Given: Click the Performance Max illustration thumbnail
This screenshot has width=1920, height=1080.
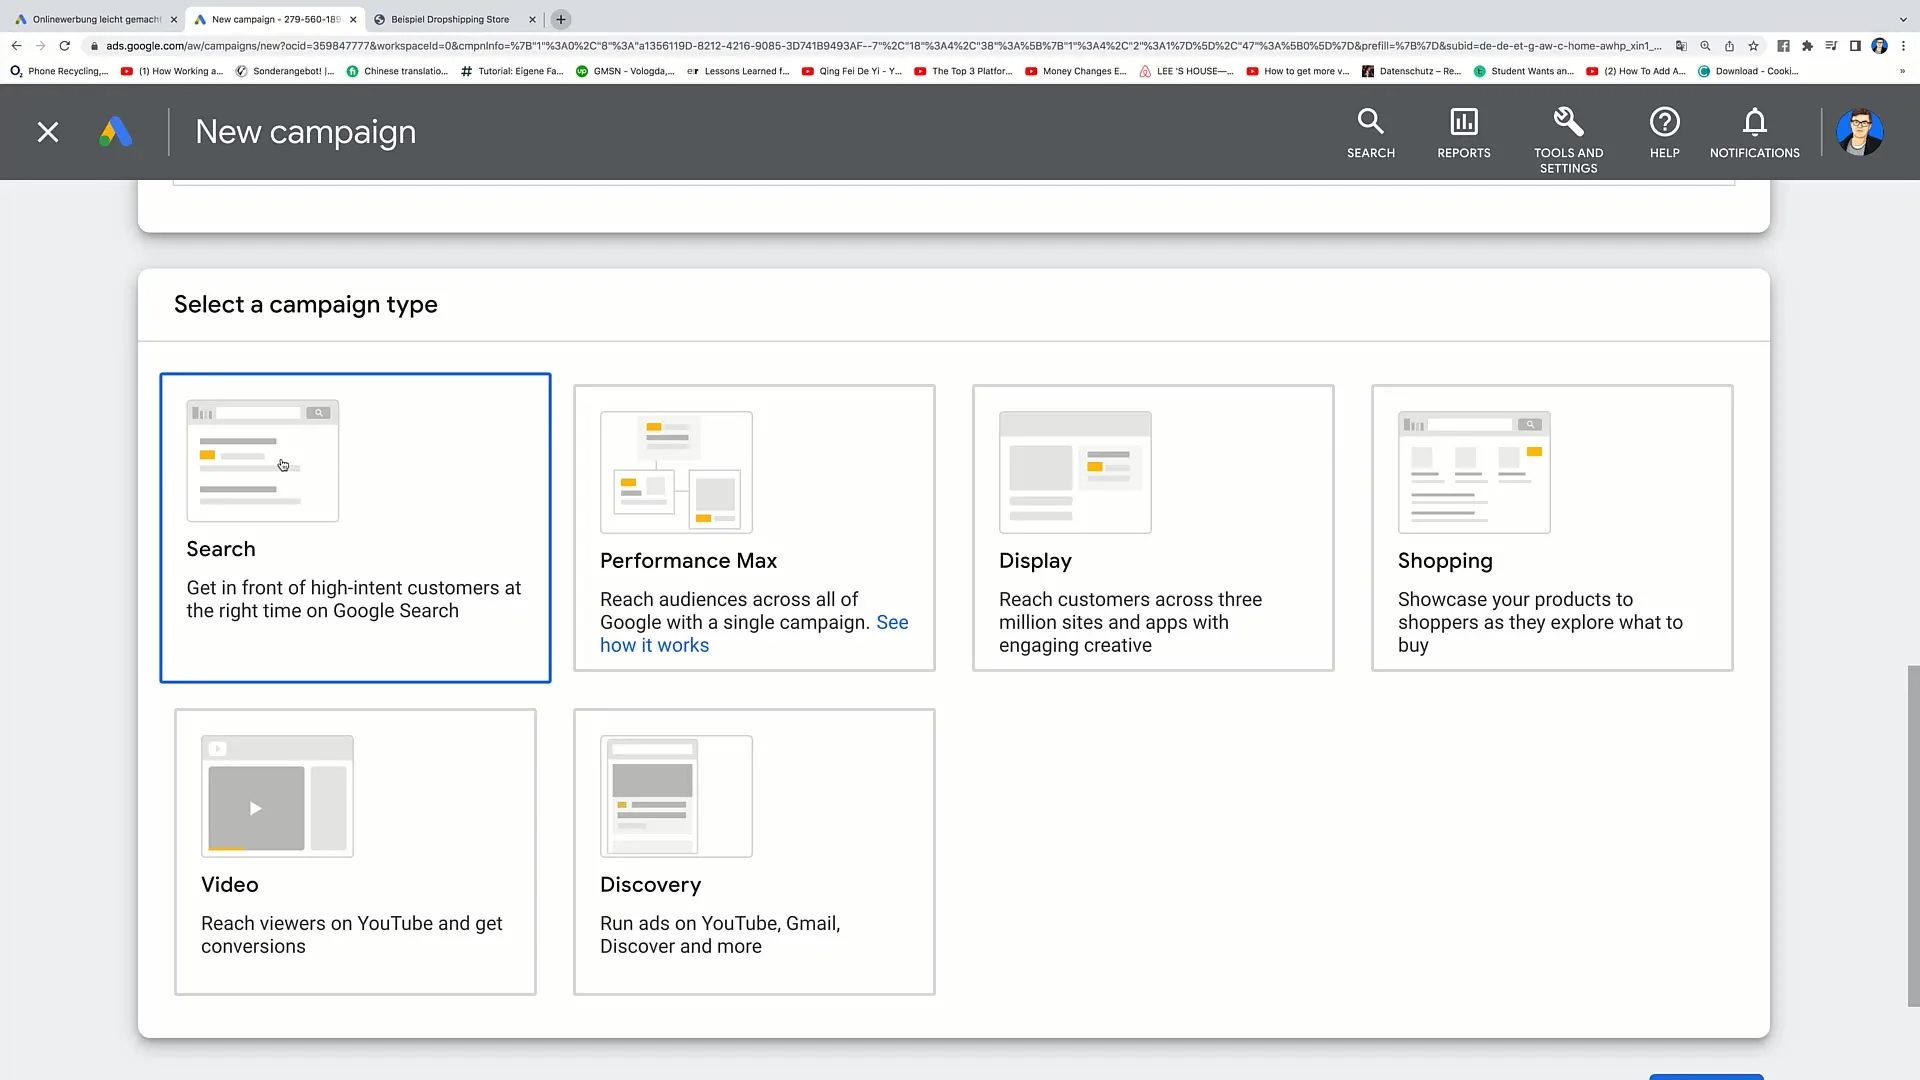Looking at the screenshot, I should tap(676, 472).
